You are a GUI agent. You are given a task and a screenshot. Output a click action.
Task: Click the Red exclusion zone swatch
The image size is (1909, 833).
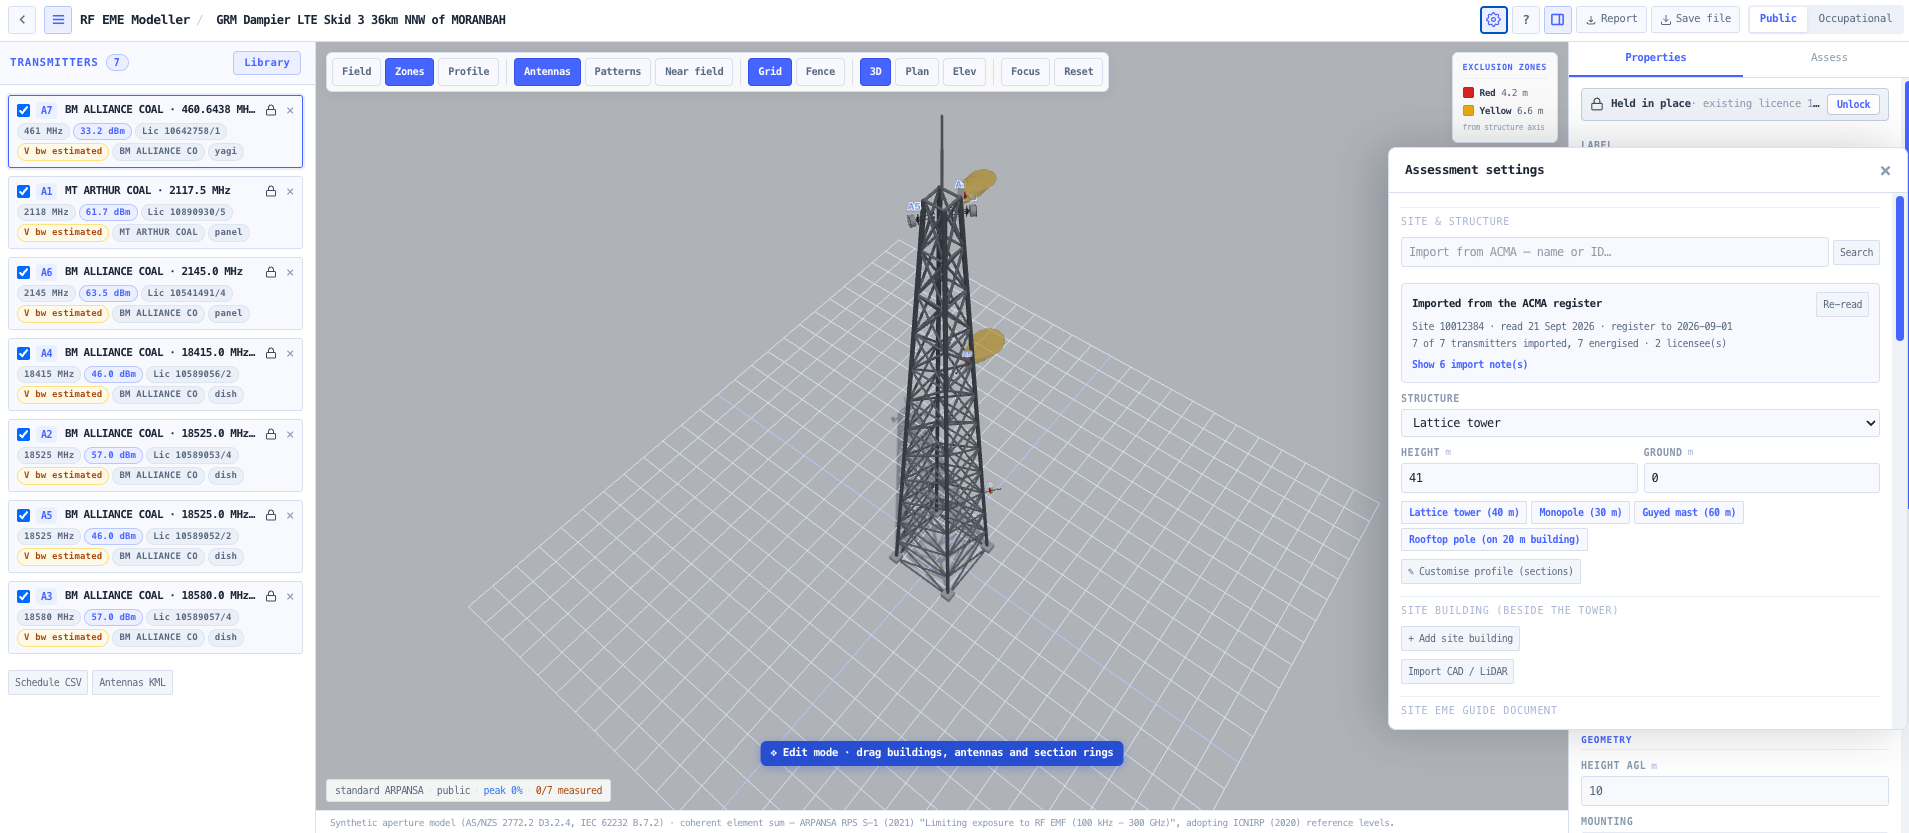pyautogui.click(x=1468, y=93)
